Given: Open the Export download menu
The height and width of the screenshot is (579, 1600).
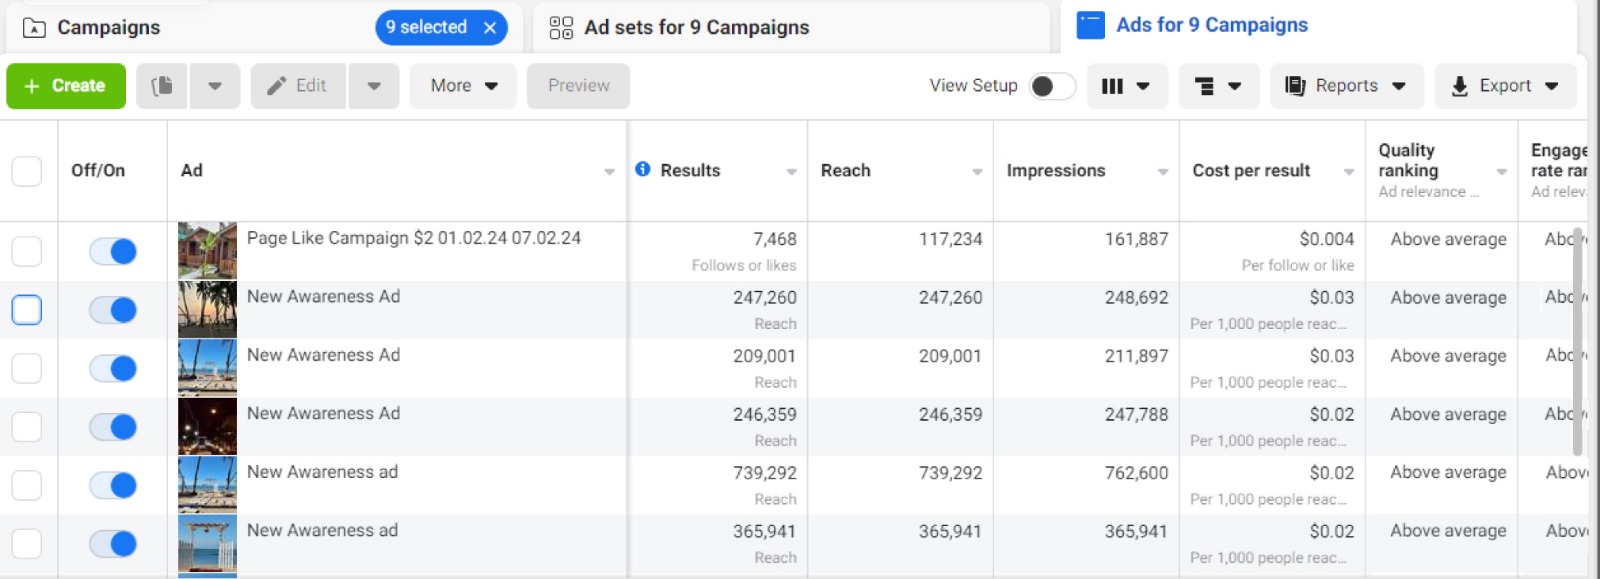Looking at the screenshot, I should [1505, 86].
